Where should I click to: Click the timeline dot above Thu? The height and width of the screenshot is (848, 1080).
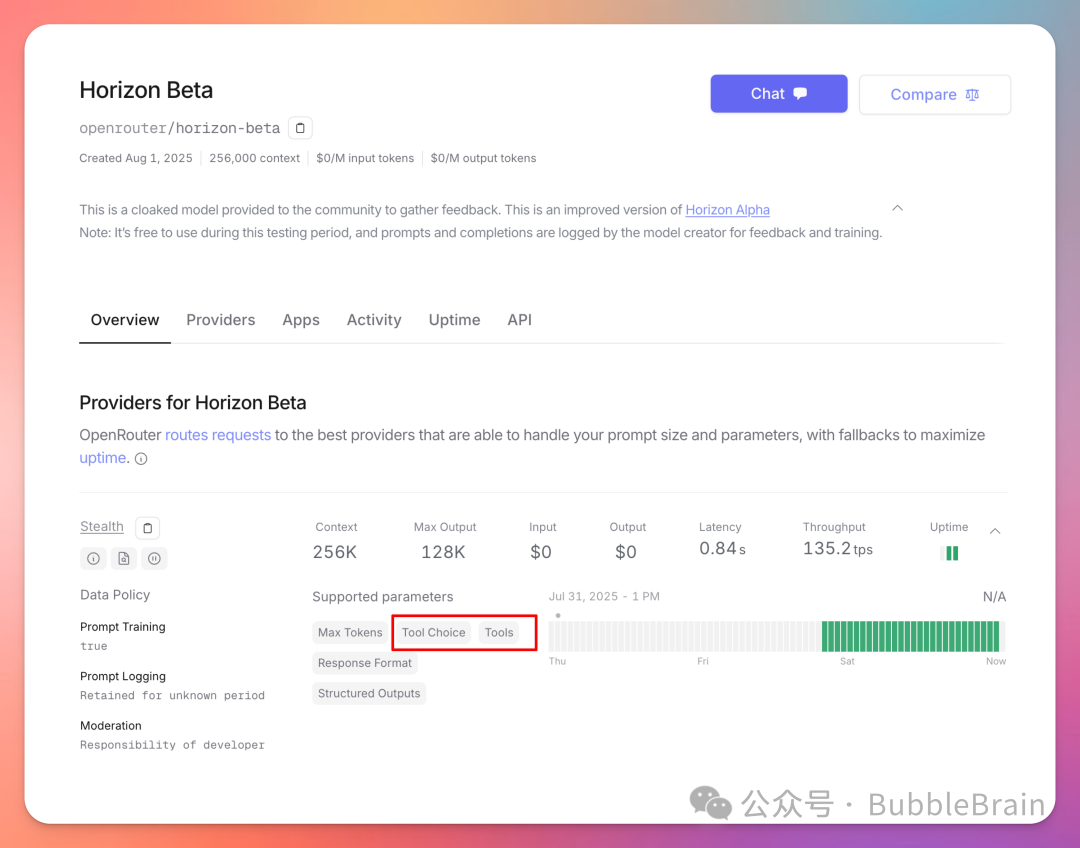click(558, 615)
